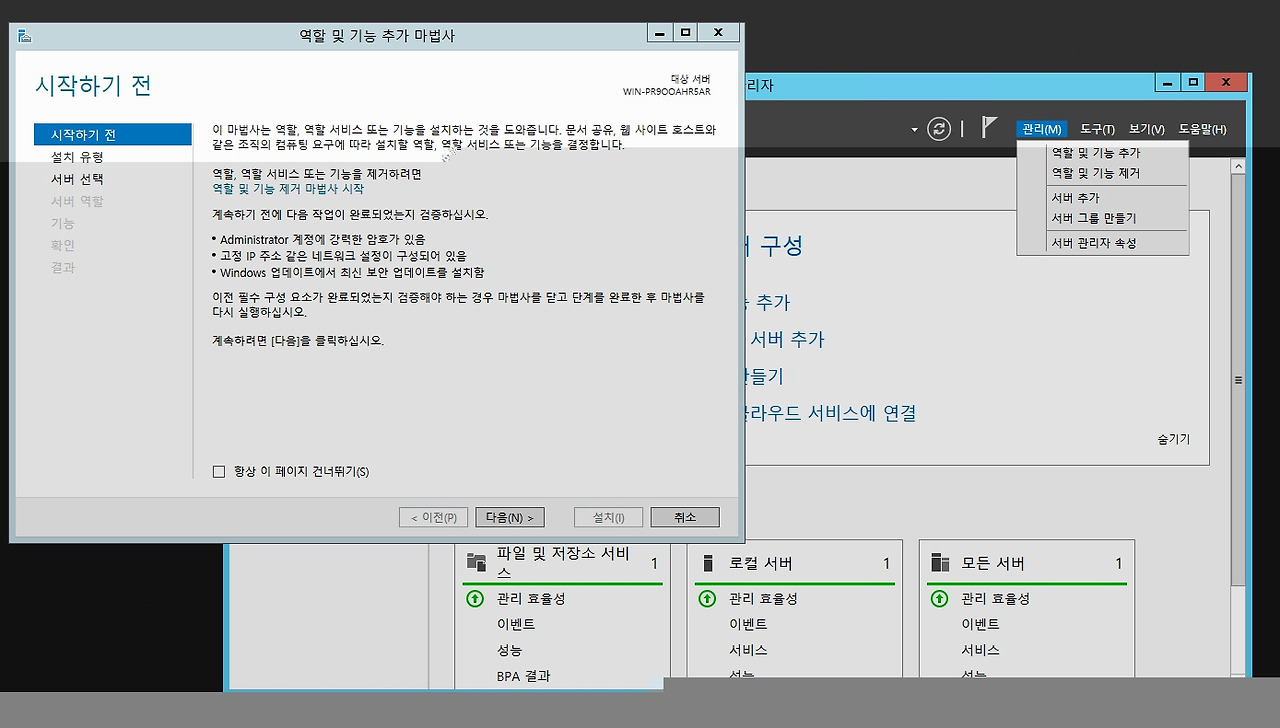Screen dimensions: 1280x728
Task: Open the 도구(T) menu
Action: tap(1097, 129)
